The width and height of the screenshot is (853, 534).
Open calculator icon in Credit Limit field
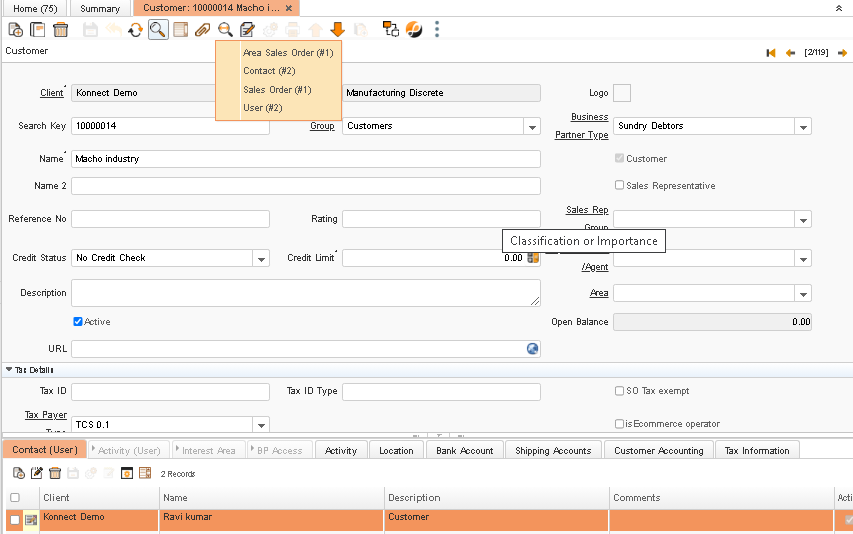533,258
